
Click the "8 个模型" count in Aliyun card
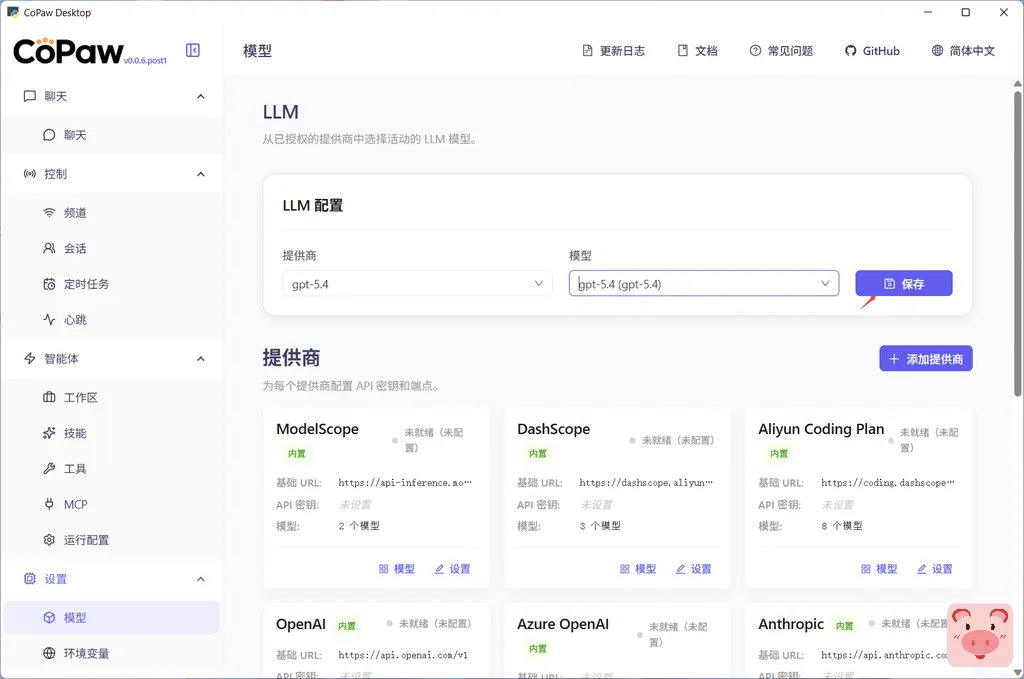pos(842,526)
